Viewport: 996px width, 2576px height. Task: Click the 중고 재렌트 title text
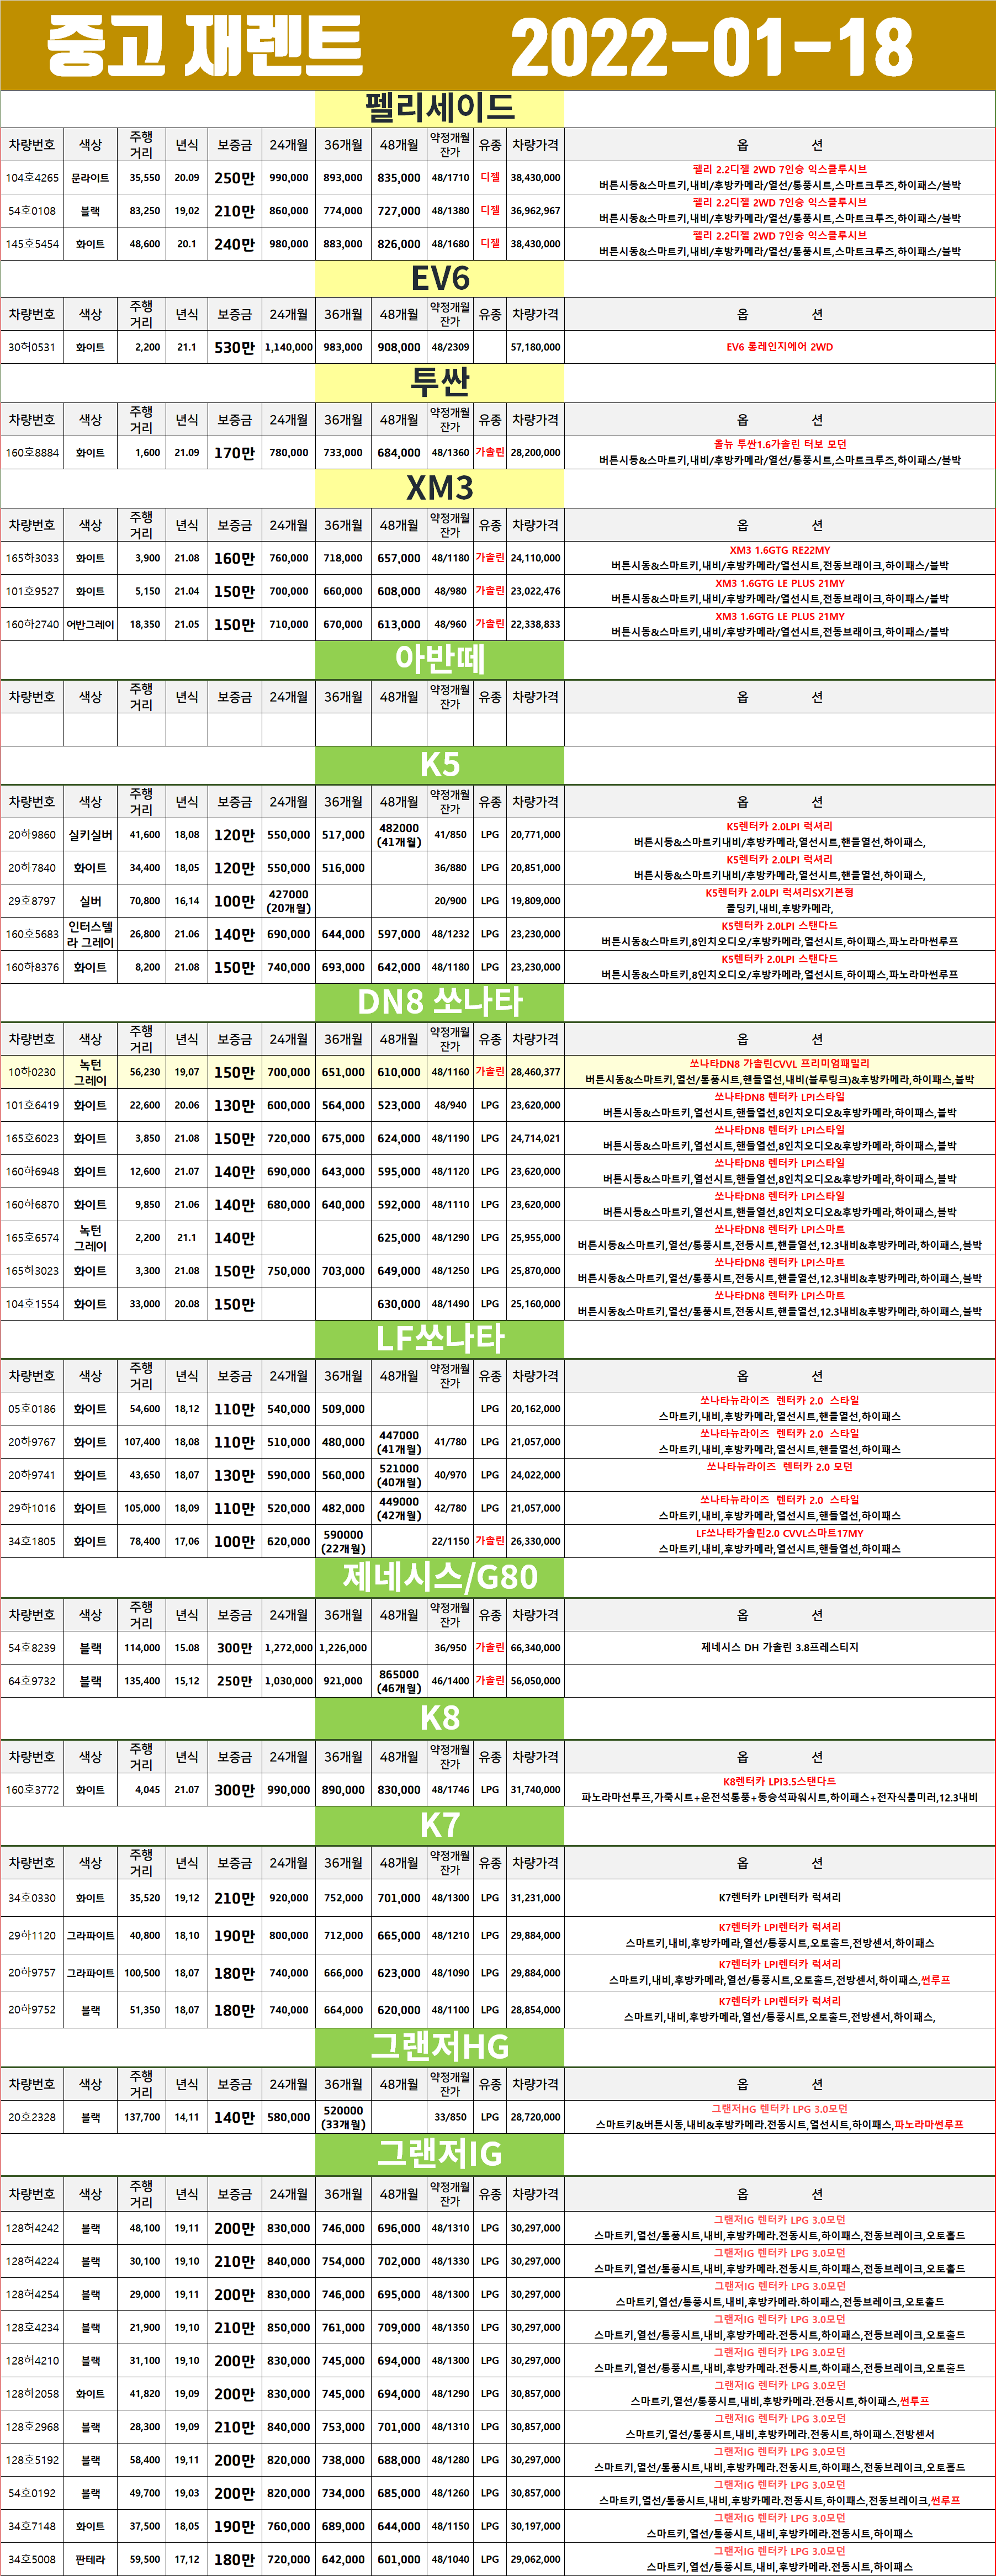(x=204, y=46)
